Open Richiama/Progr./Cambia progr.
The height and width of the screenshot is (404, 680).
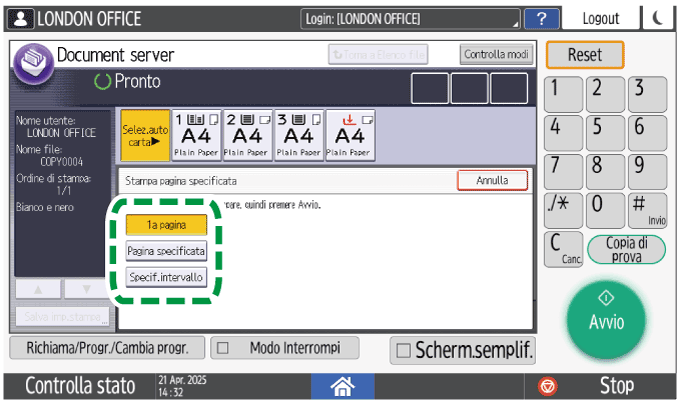tap(107, 348)
